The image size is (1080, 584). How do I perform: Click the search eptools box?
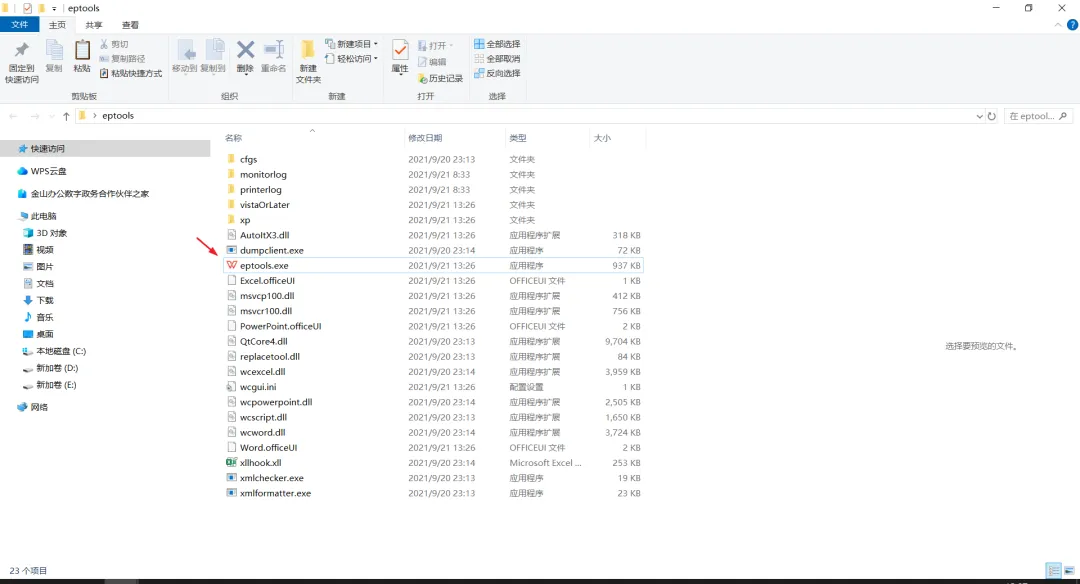(1038, 116)
